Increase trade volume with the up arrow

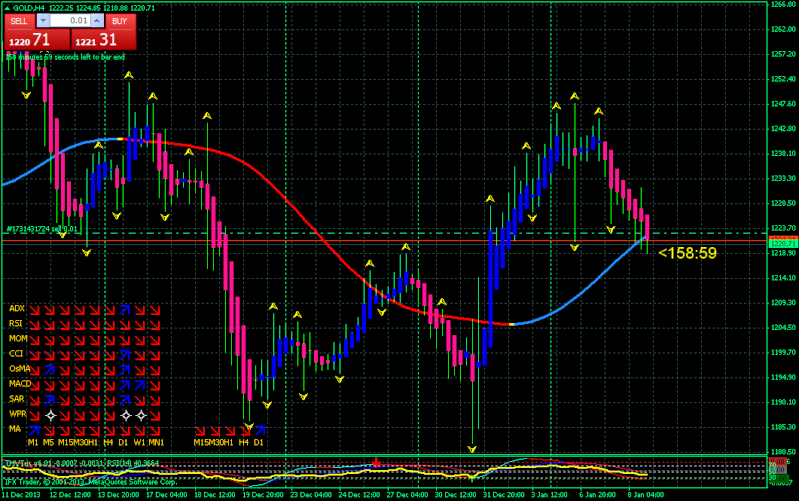97,21
